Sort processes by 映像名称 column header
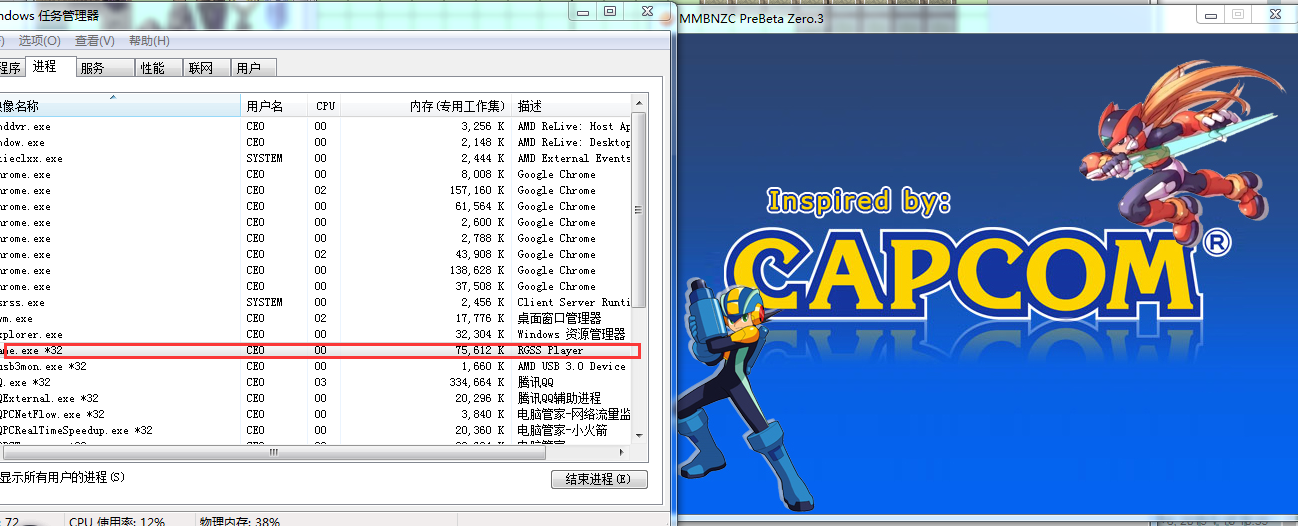This screenshot has height=526, width=1298. point(120,106)
